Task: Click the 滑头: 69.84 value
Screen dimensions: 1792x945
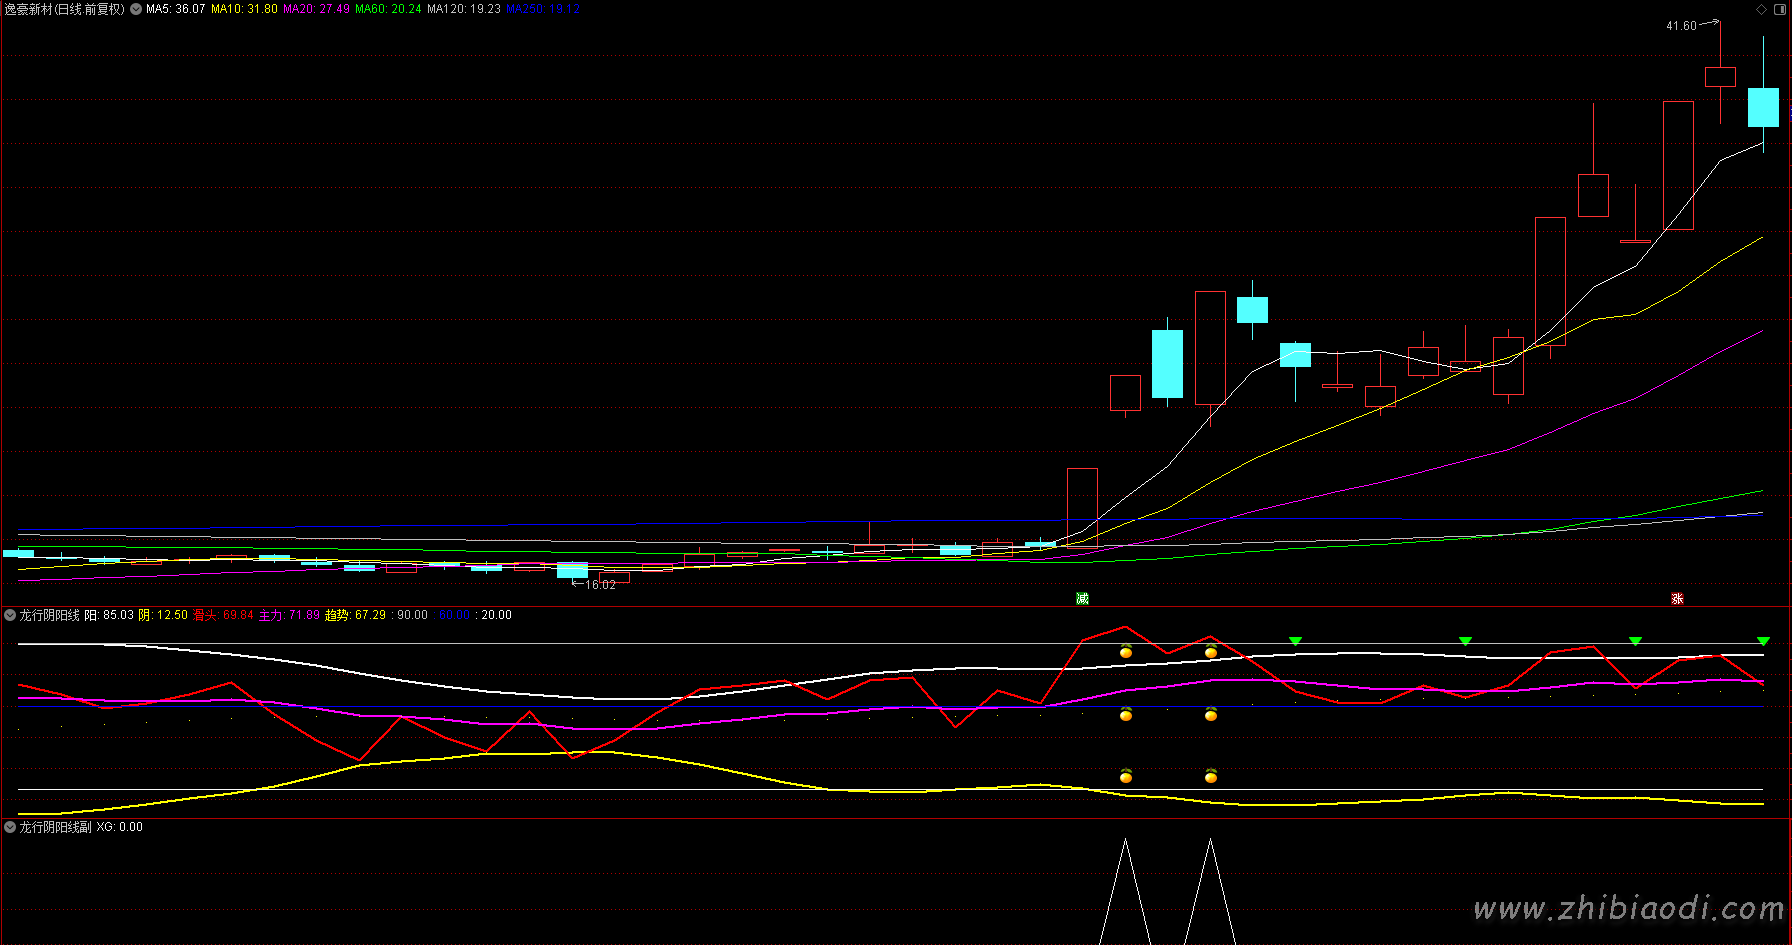Action: [x=223, y=615]
